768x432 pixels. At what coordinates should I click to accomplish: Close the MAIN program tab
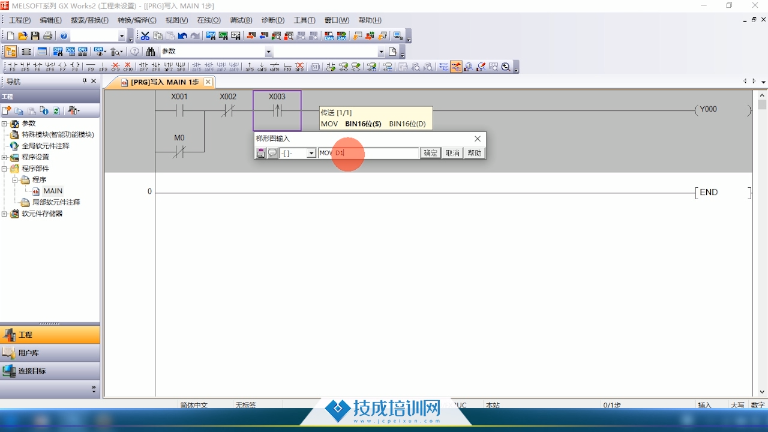208,82
